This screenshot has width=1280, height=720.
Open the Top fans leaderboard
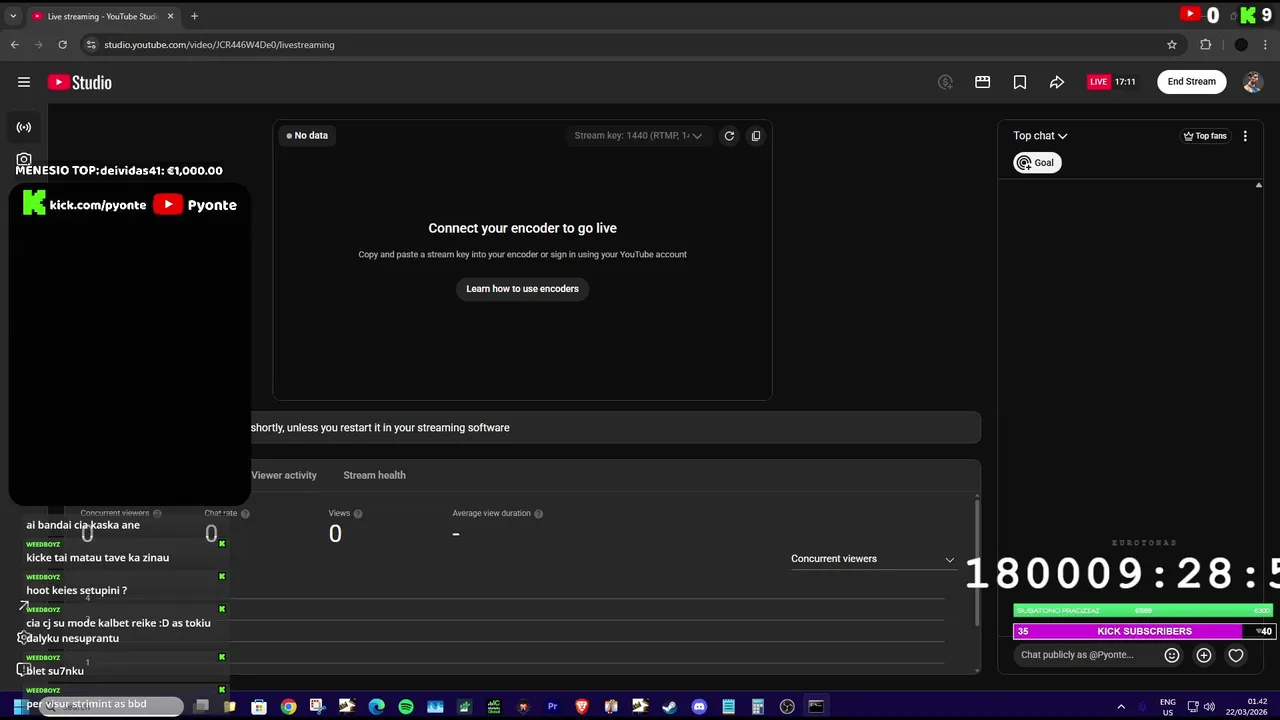tap(1205, 136)
